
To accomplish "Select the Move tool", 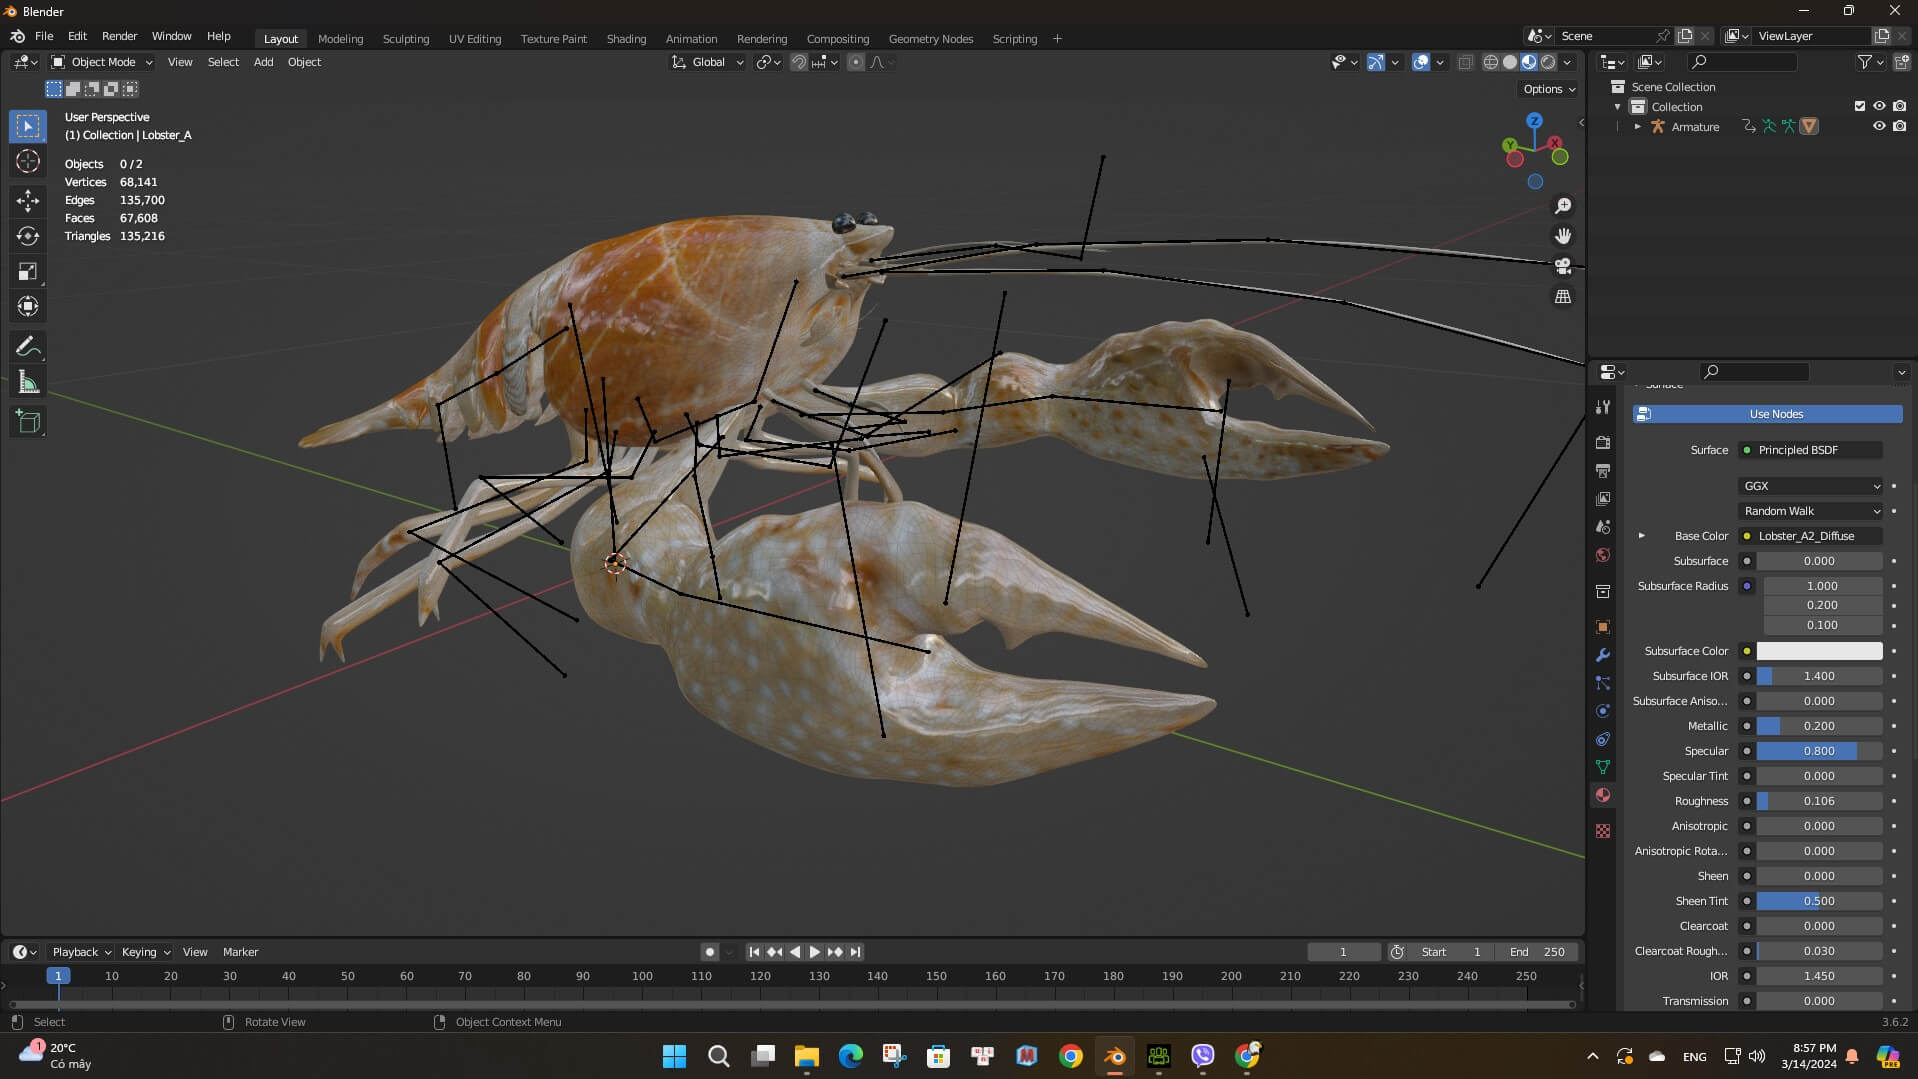I will point(28,201).
